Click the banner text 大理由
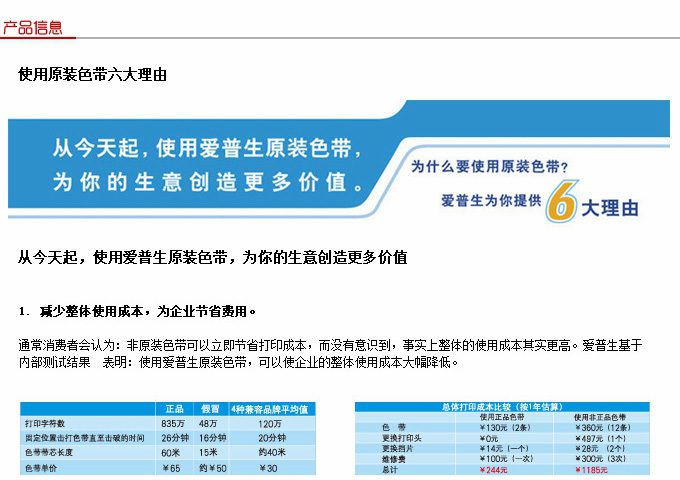The image size is (680, 480). coord(610,208)
